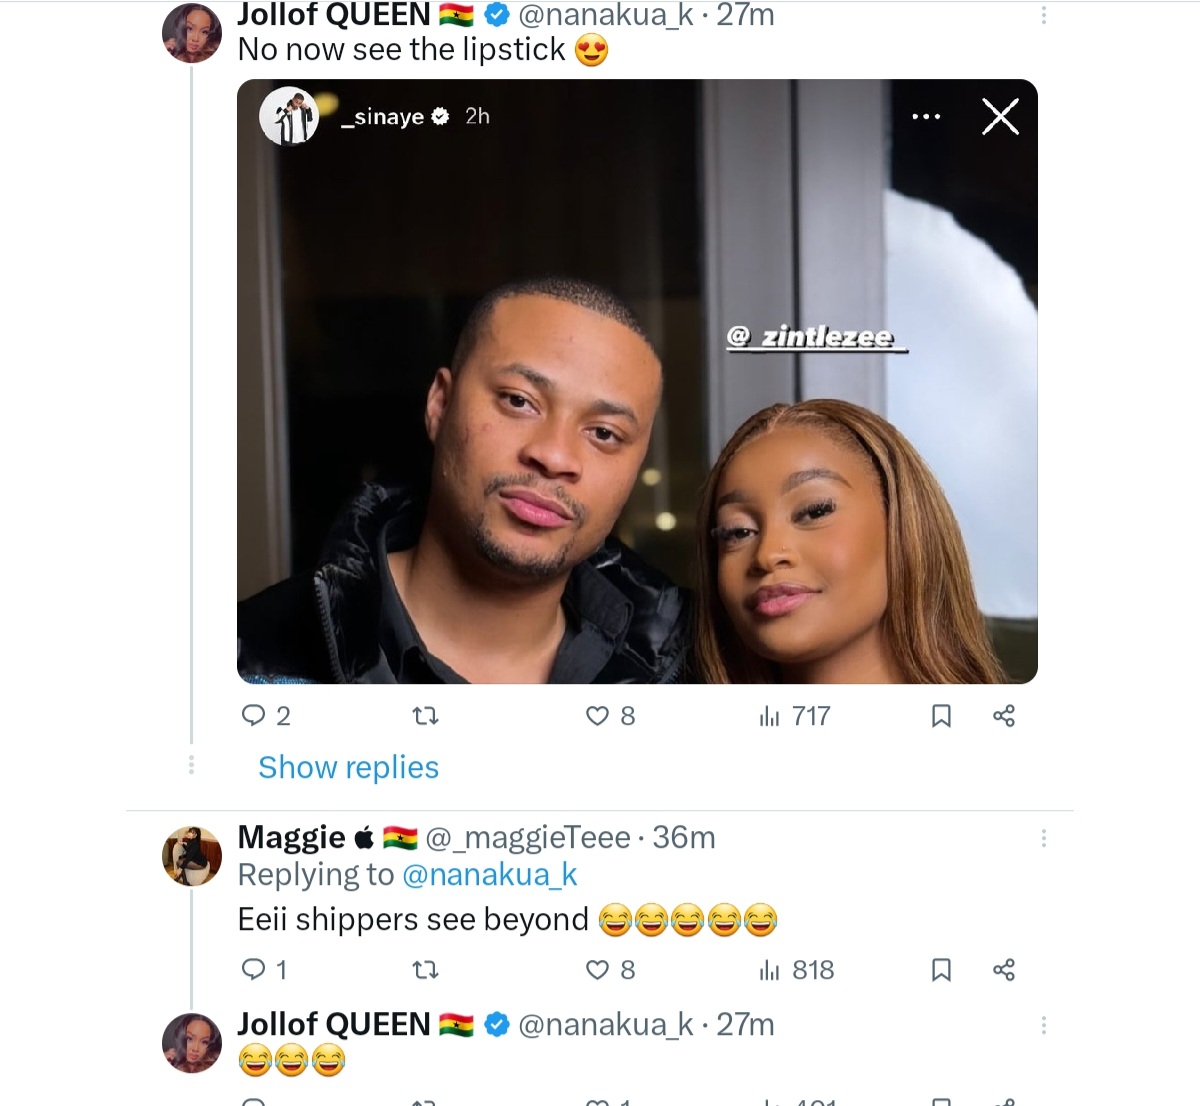Open the thread options dots beside Show replies
The width and height of the screenshot is (1200, 1106).
coord(191,765)
